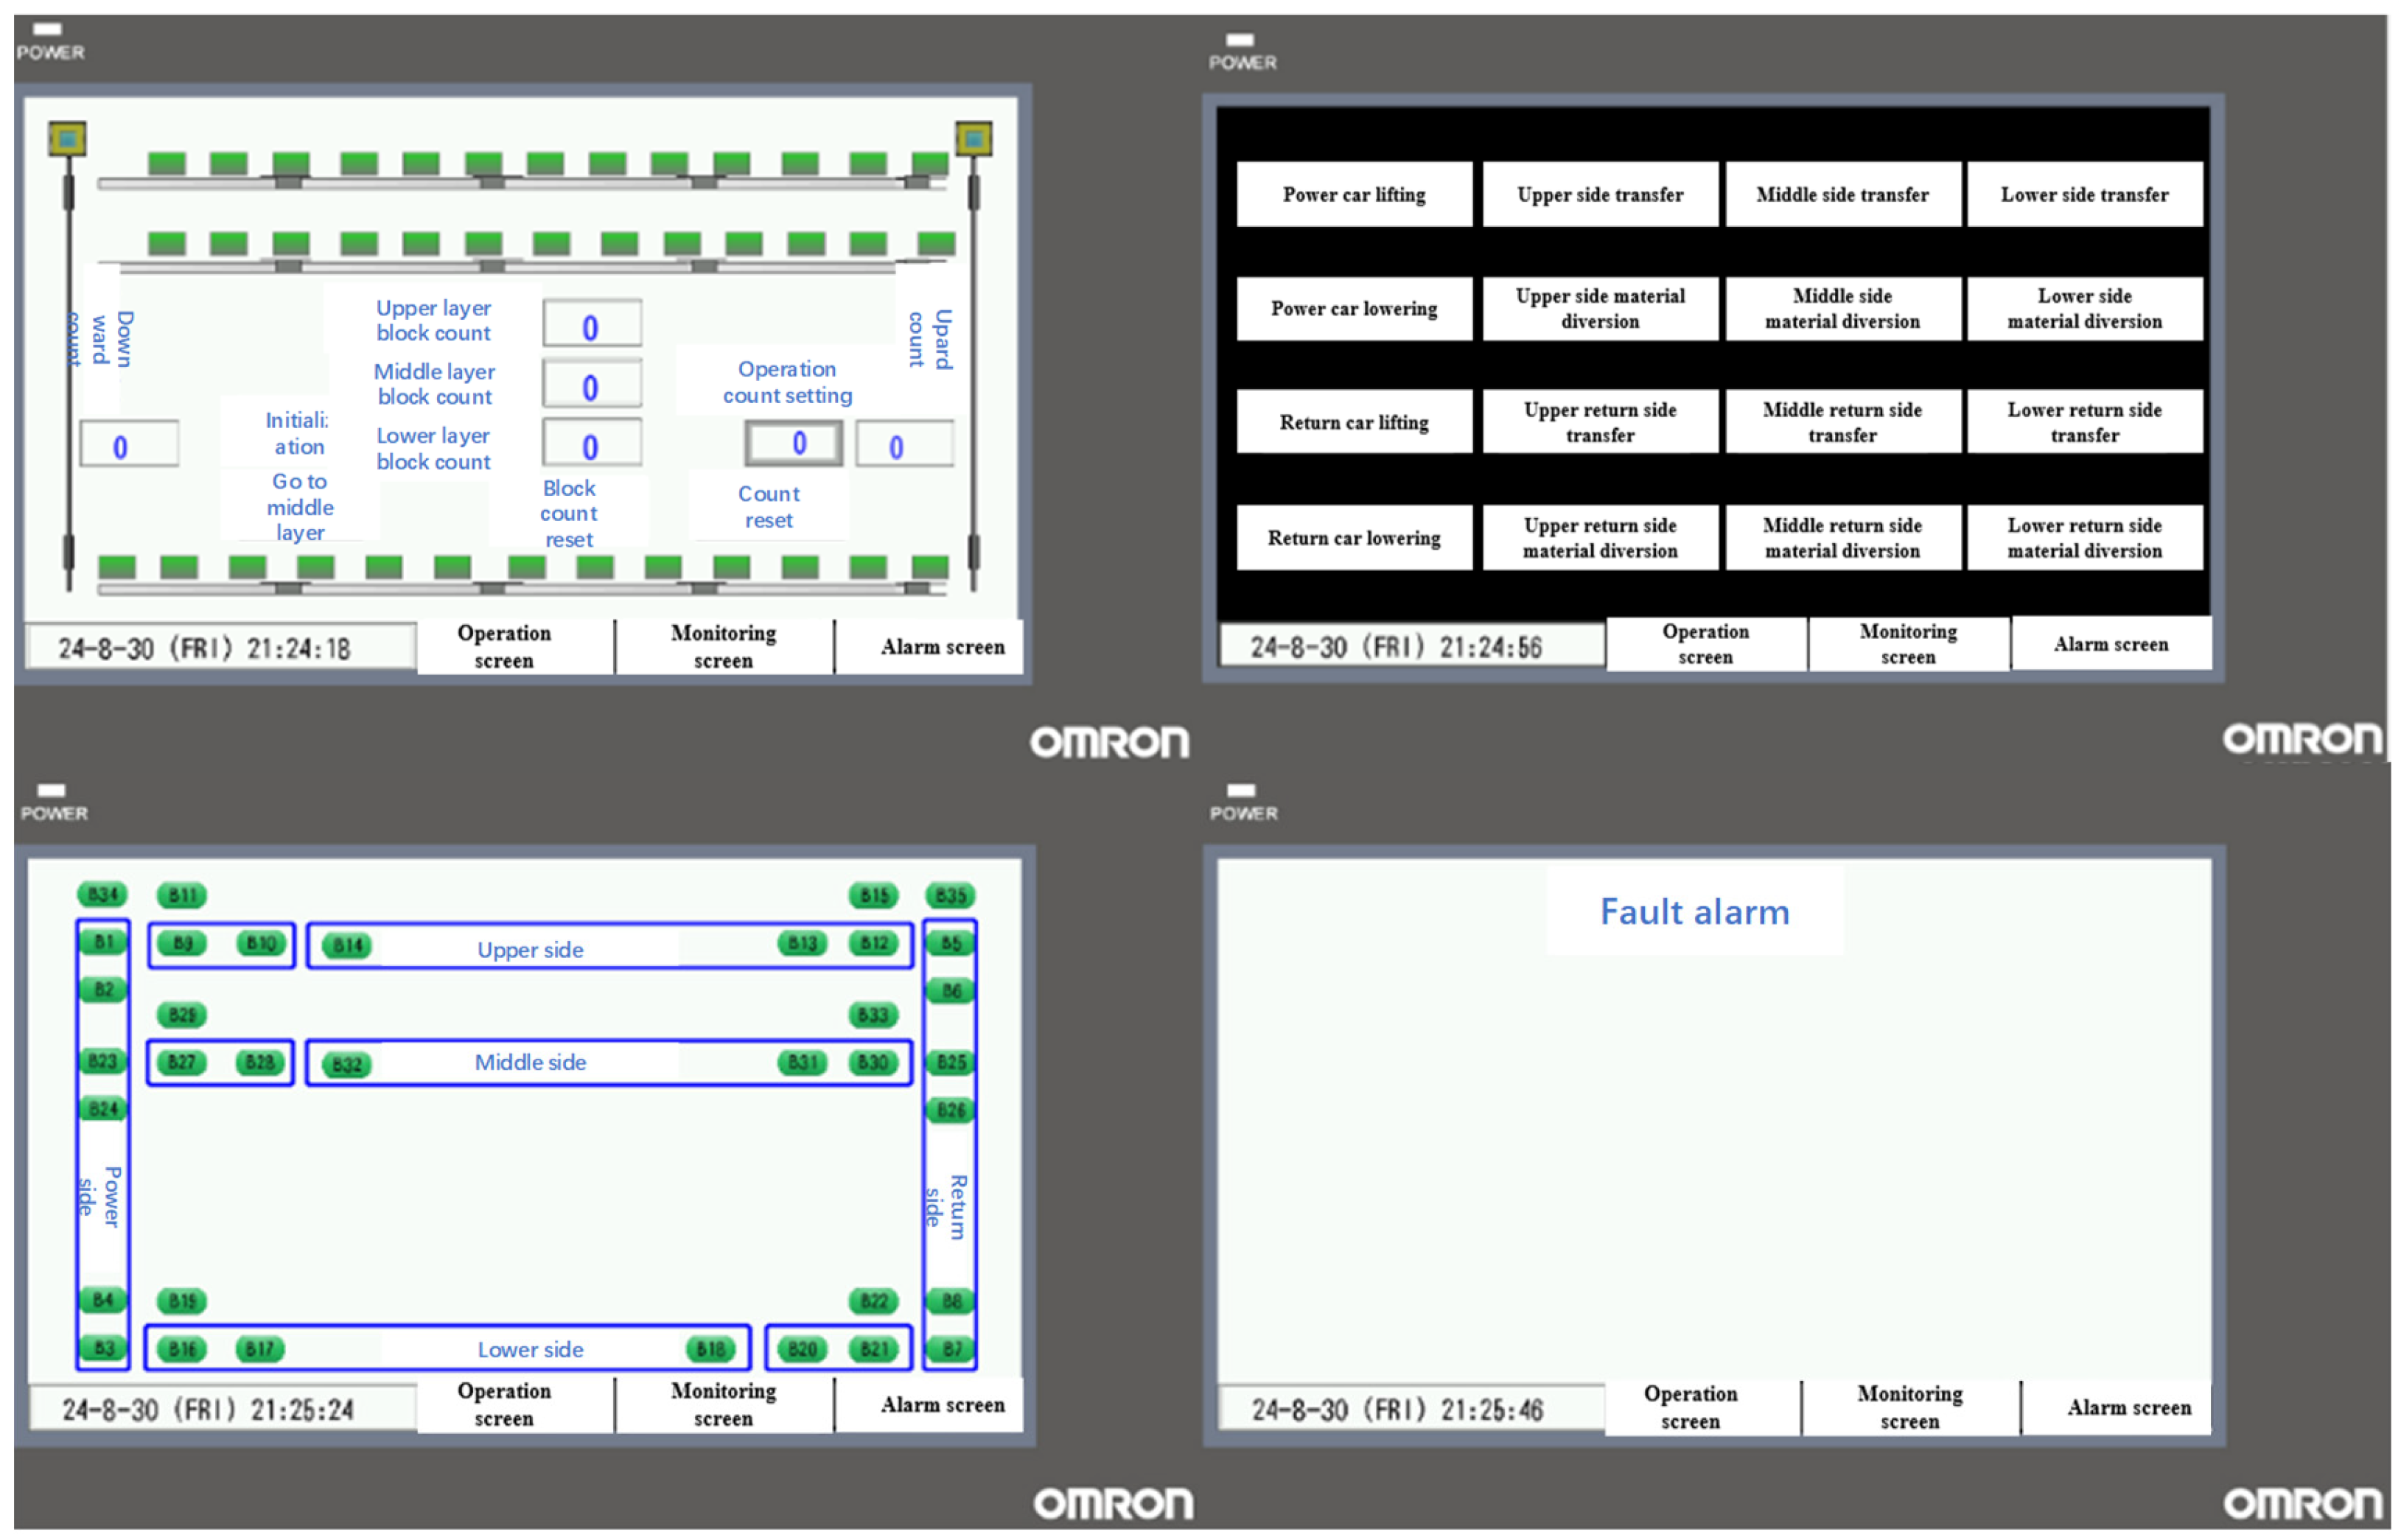
Task: Open Alarm screen tab on top-left panel
Action: [942, 648]
